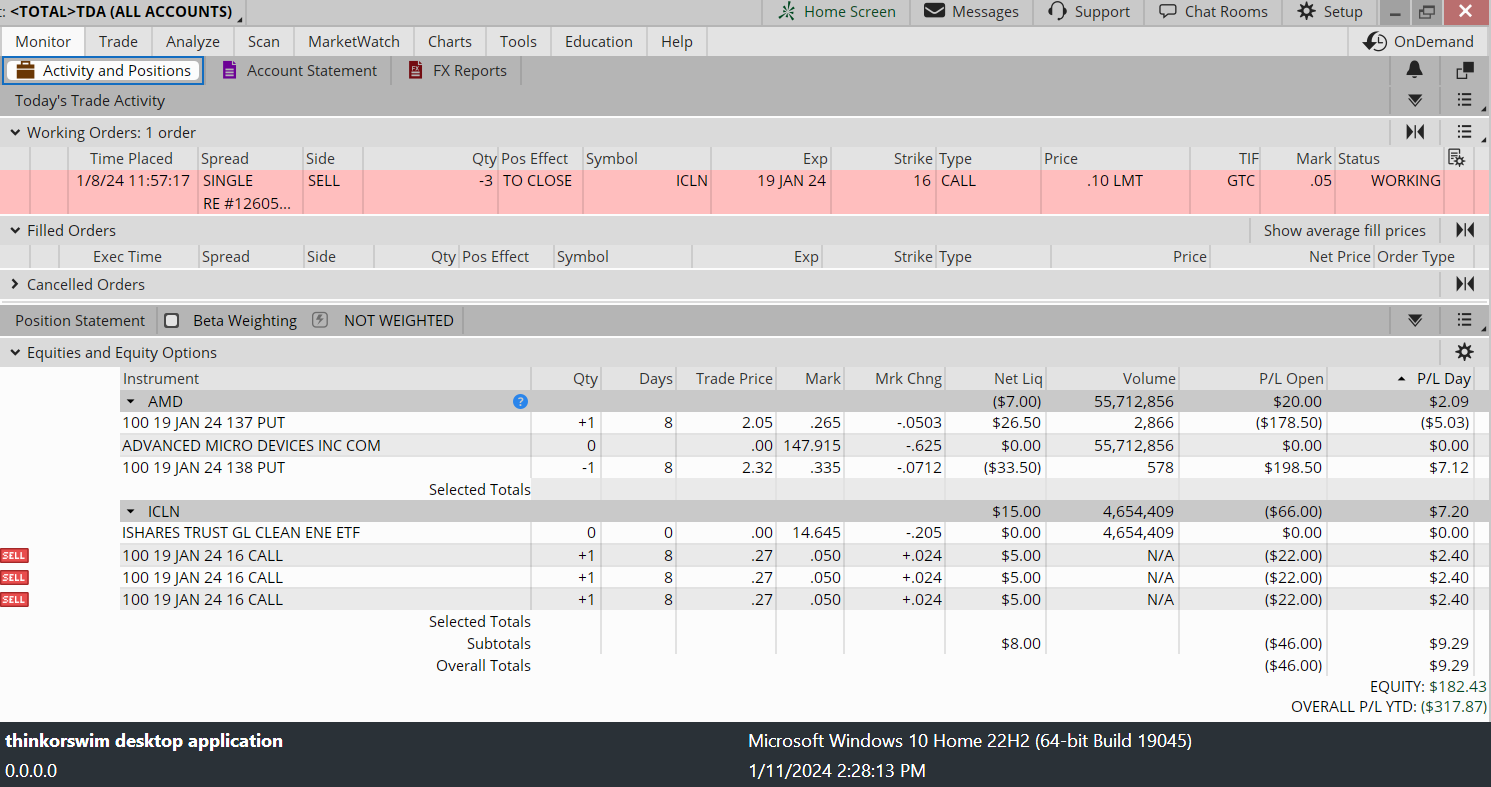Click the Status header in Working Orders
The image size is (1491, 787).
point(1358,158)
